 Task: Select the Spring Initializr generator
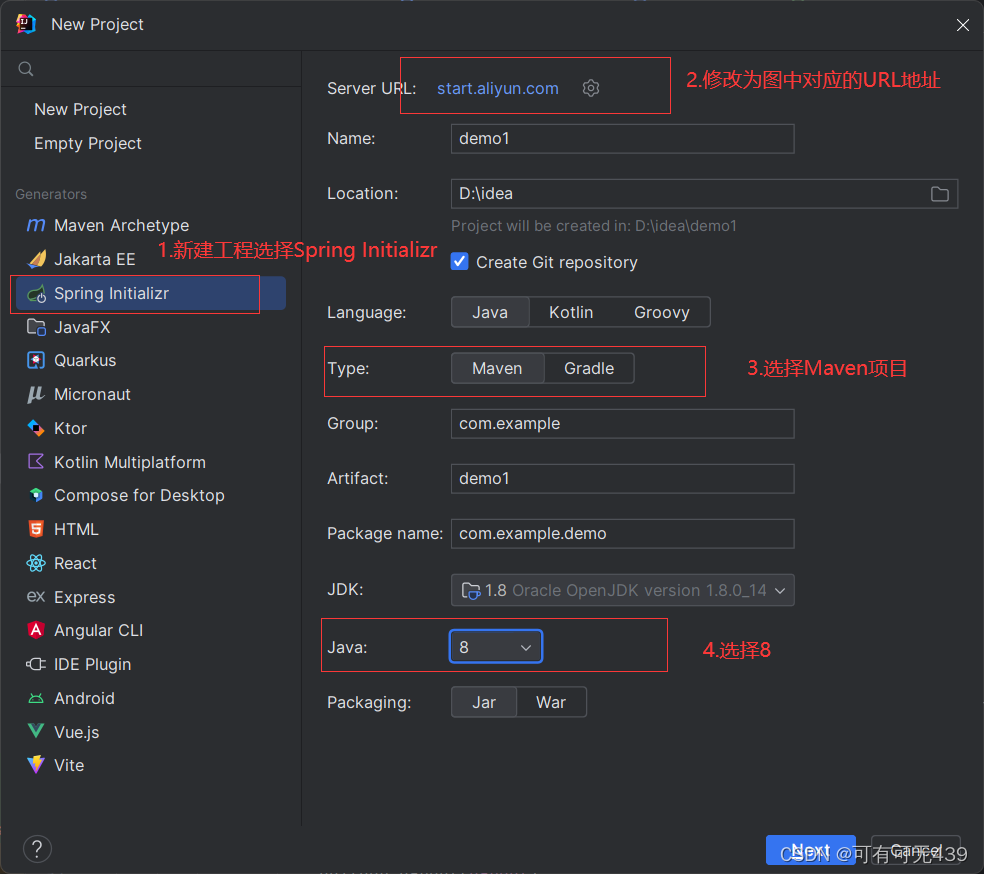pos(151,293)
